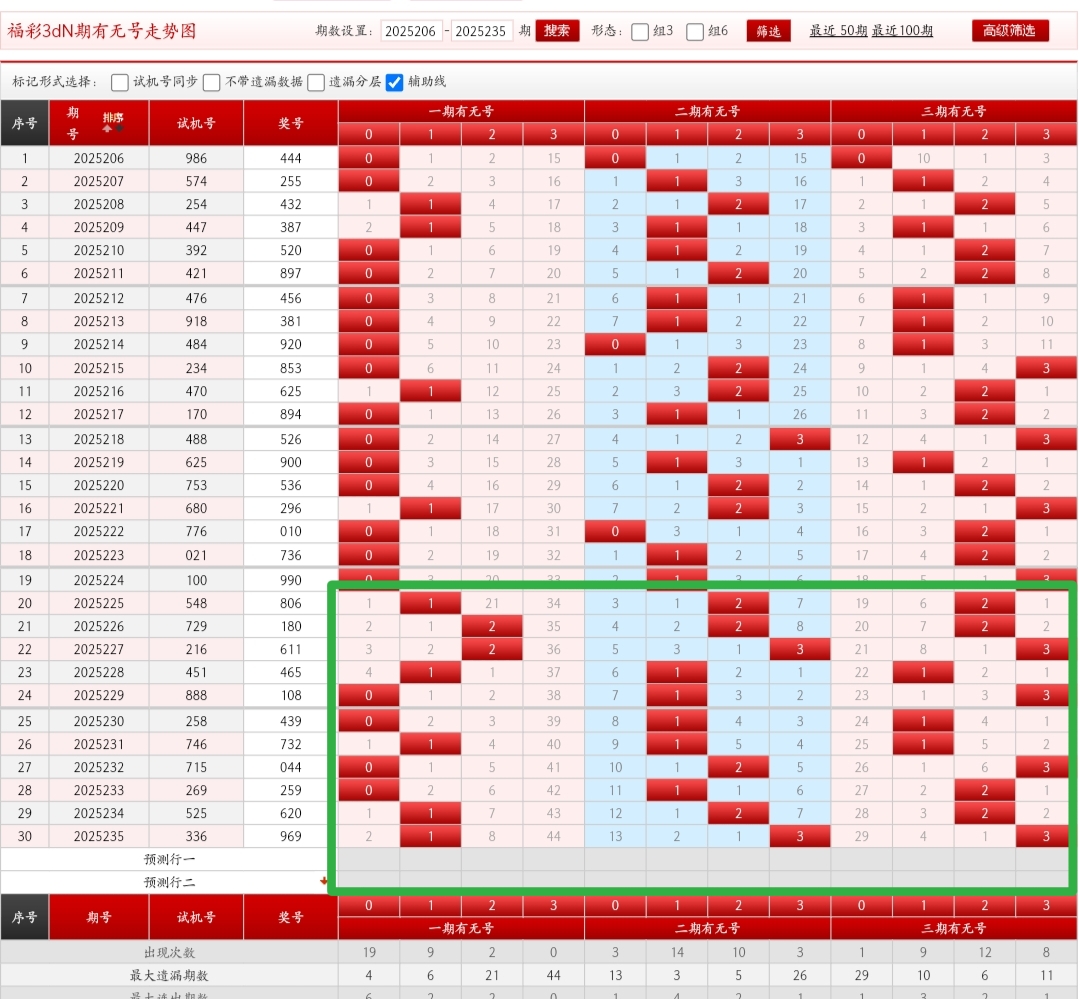Click the 标记形式选择 label
Viewport: 1080px width, 999px height.
55,82
